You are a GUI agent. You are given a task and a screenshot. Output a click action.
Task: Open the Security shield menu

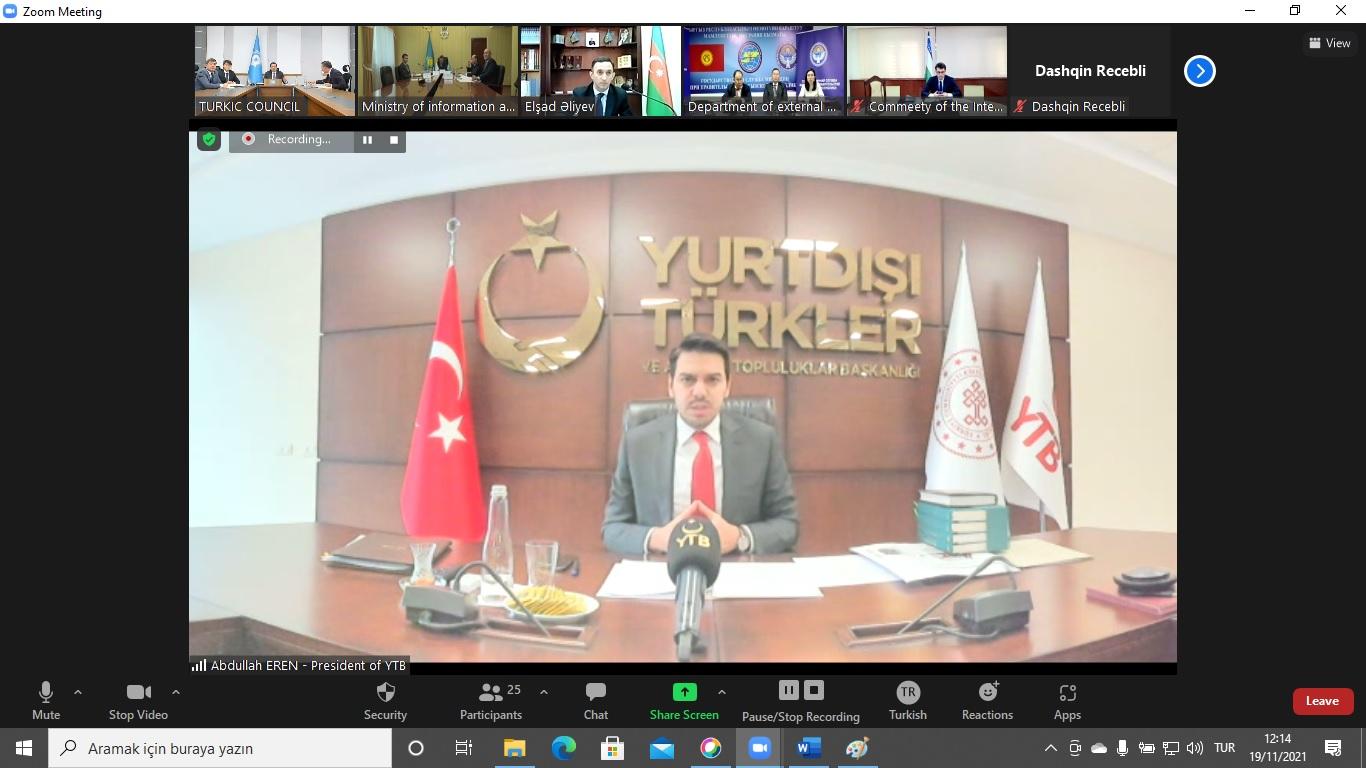[x=385, y=701]
